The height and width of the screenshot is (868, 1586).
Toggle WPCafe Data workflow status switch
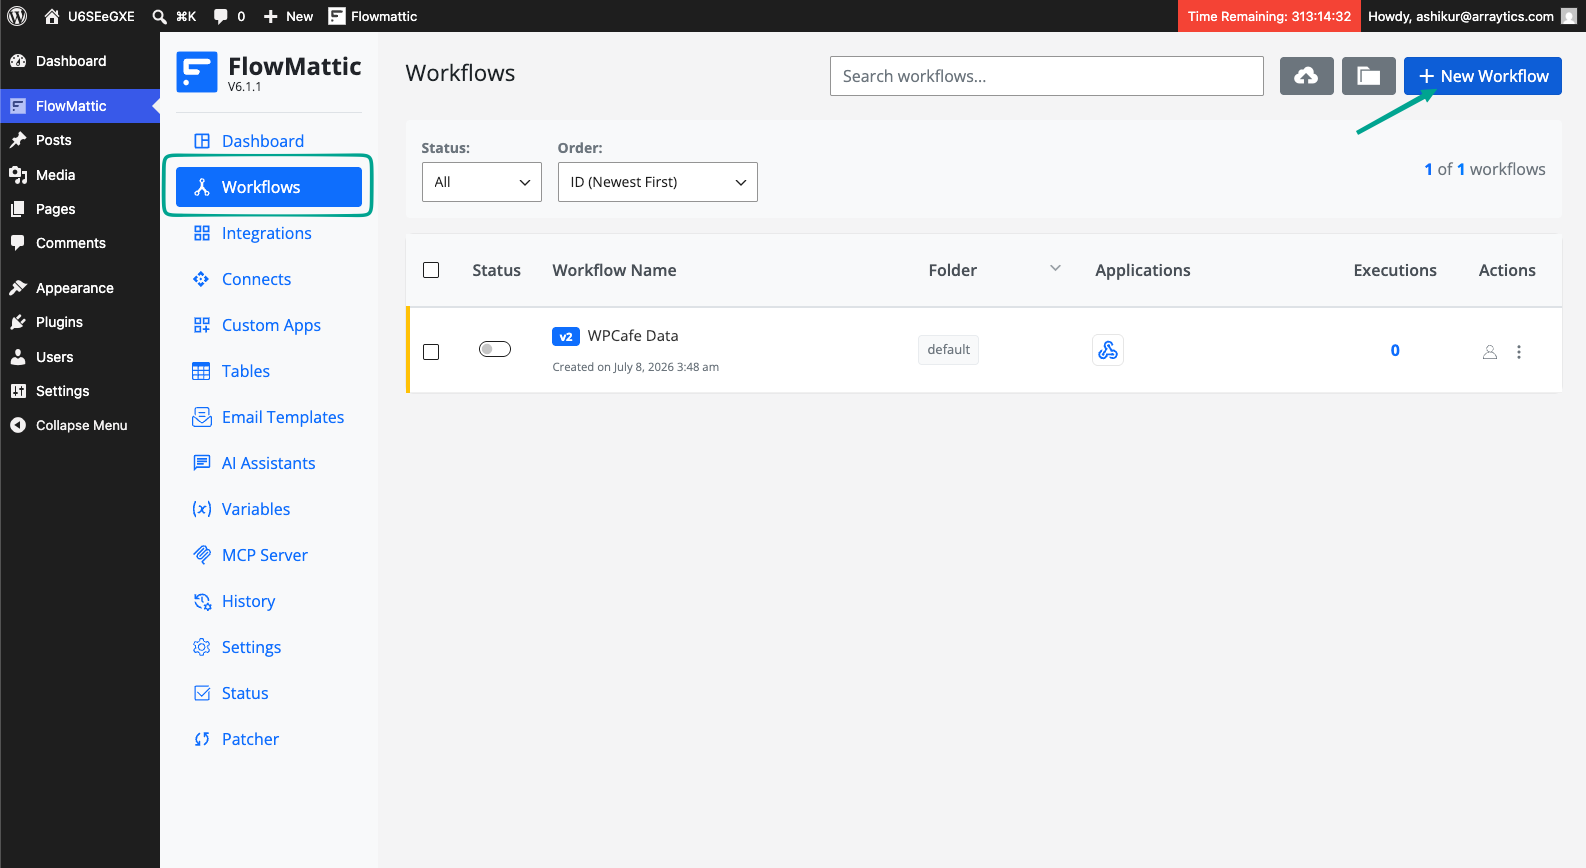click(x=495, y=349)
